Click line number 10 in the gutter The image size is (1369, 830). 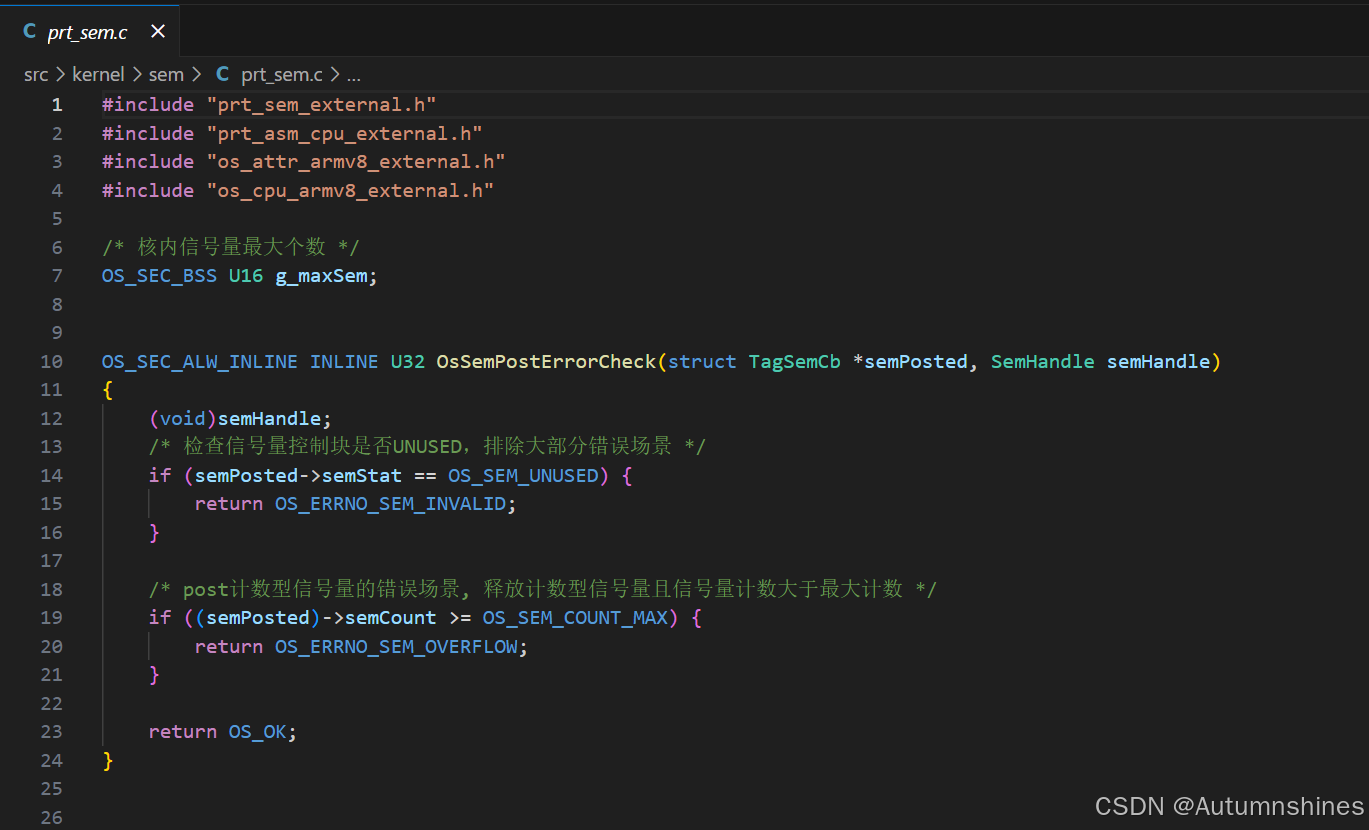click(52, 361)
